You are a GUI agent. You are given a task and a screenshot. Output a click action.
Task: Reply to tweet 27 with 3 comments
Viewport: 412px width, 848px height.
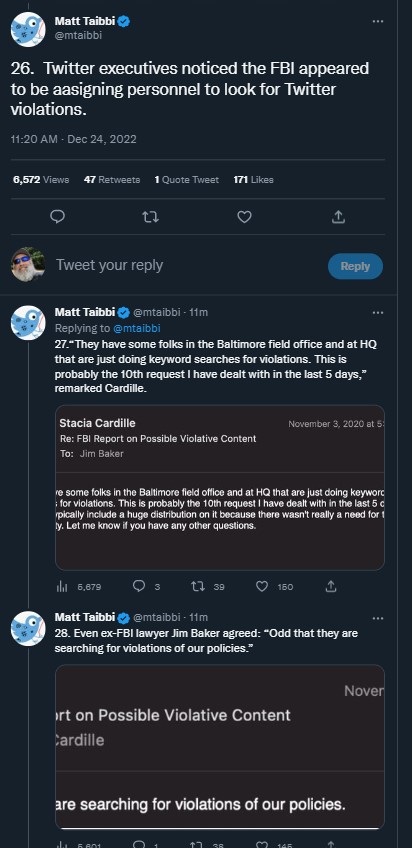pyautogui.click(x=139, y=586)
